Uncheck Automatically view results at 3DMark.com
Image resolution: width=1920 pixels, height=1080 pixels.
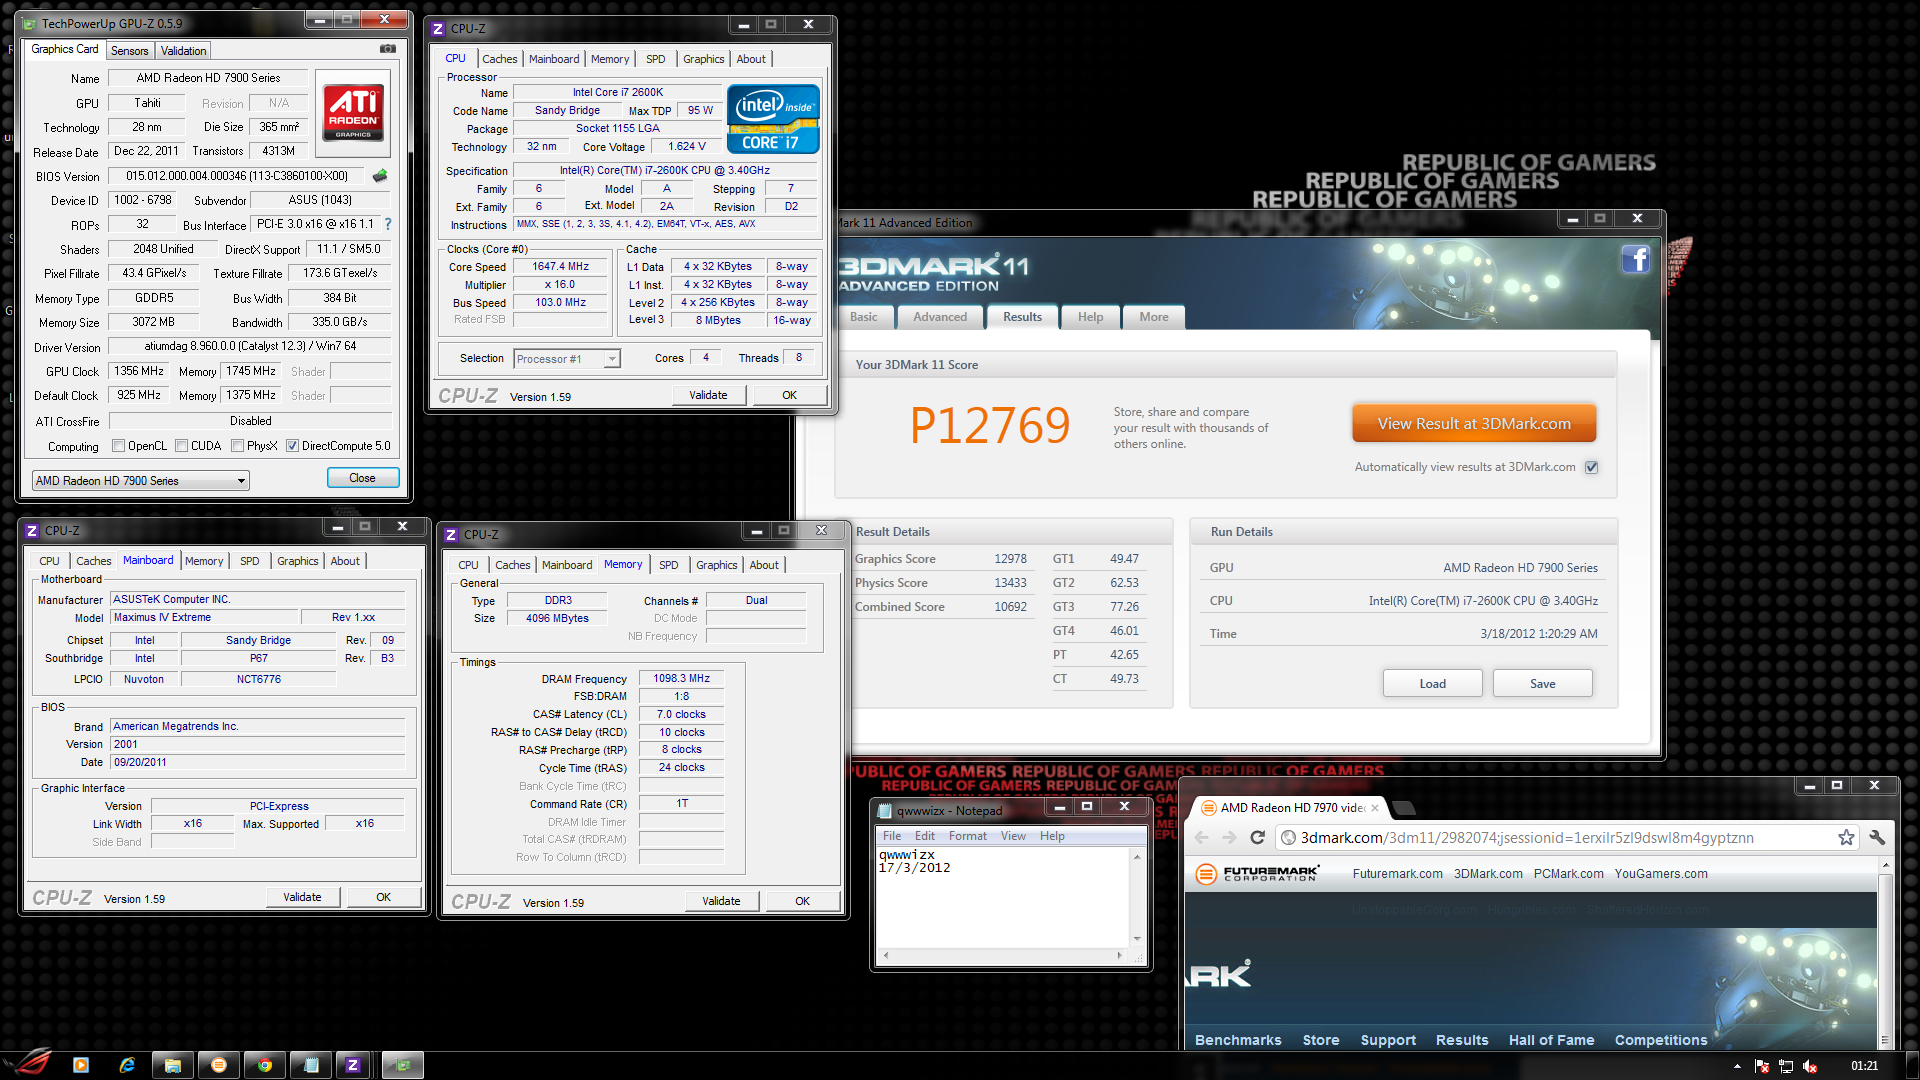[1592, 467]
